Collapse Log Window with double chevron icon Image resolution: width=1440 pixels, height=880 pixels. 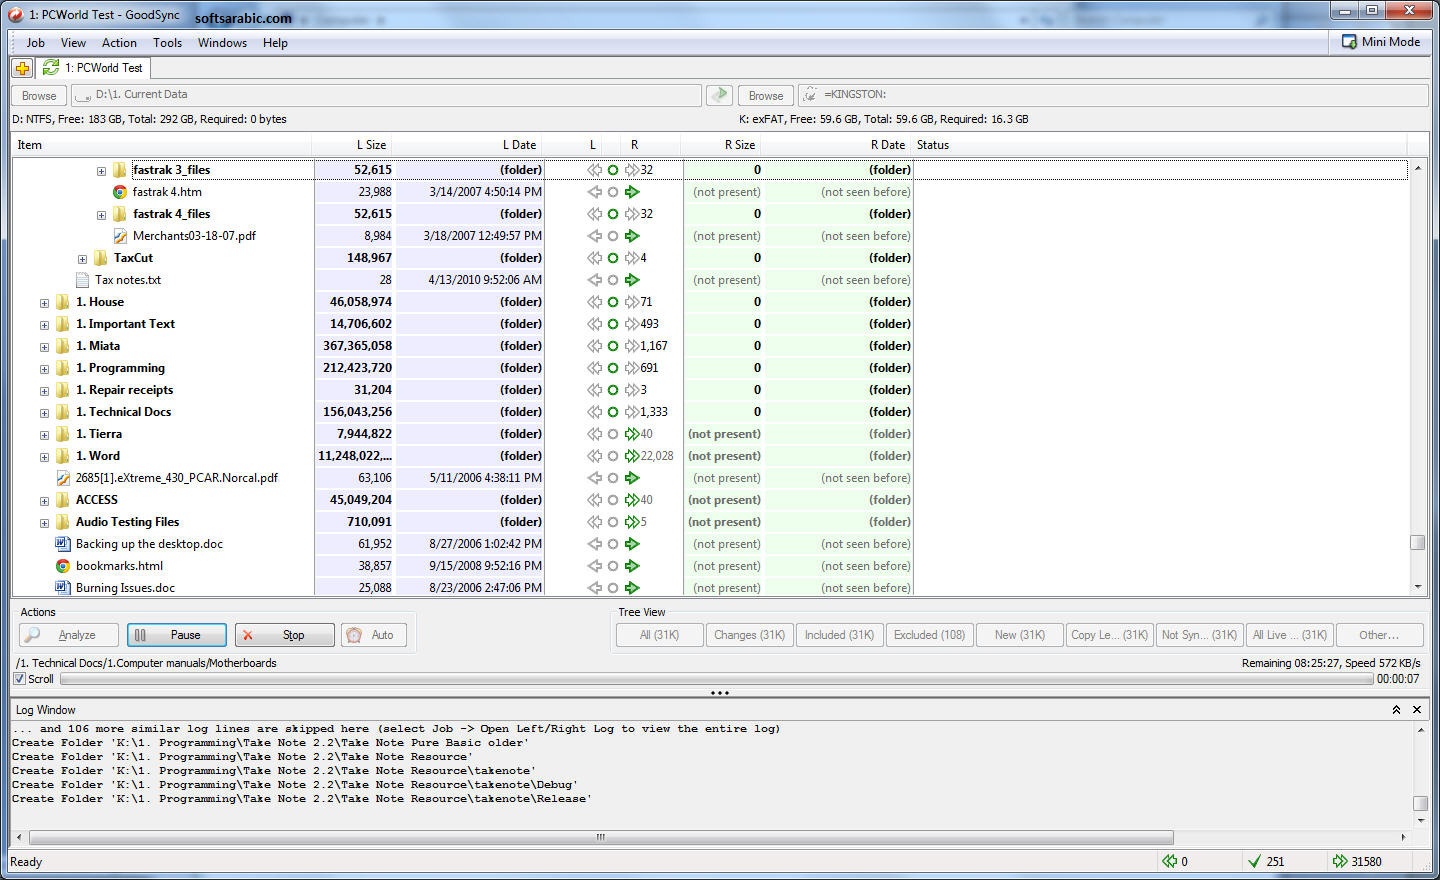click(1396, 709)
